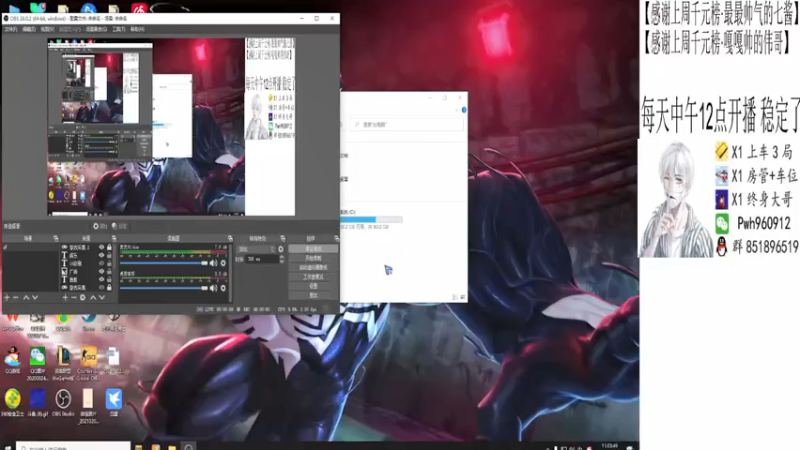Move scene up in the Scenes panel
The width and height of the screenshot is (800, 450).
[x=26, y=297]
